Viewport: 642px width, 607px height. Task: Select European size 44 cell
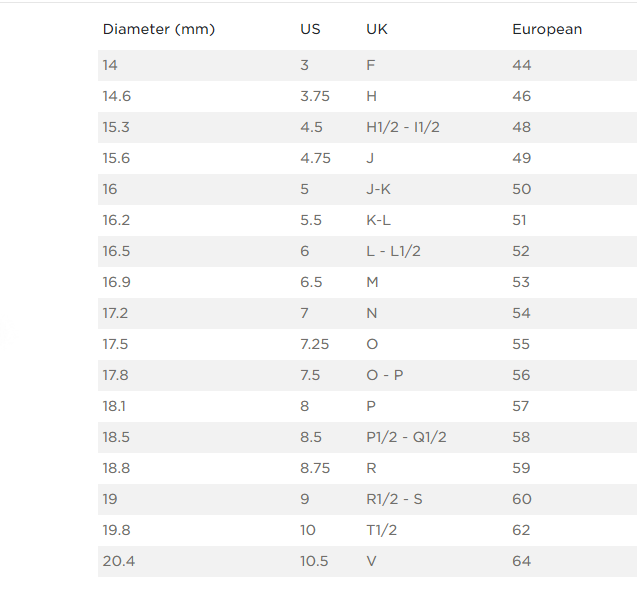click(522, 65)
